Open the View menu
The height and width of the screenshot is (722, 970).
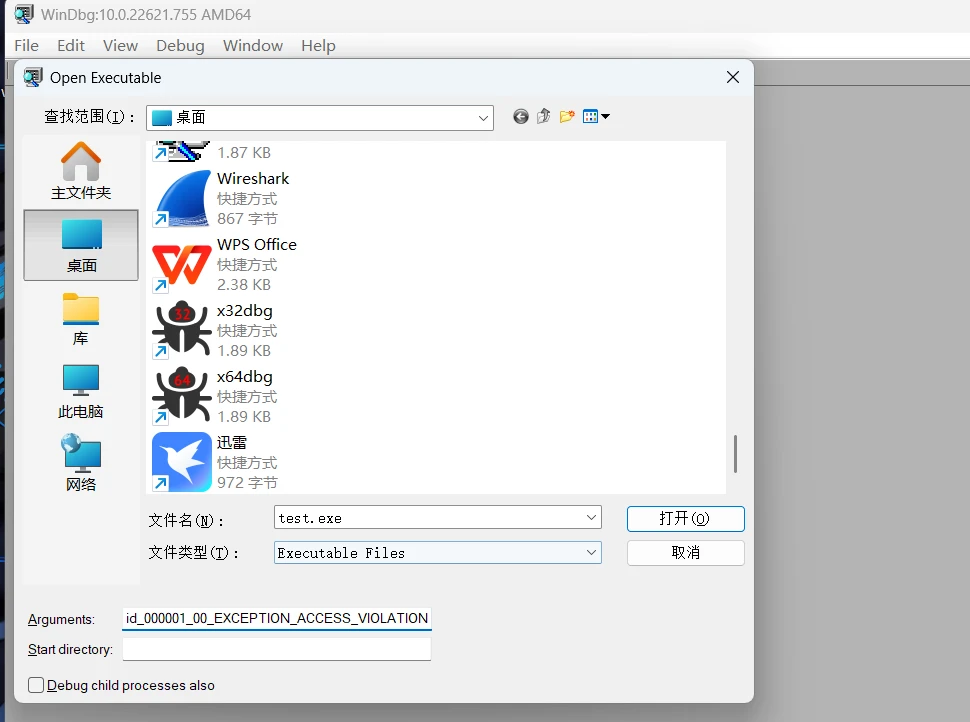[120, 46]
